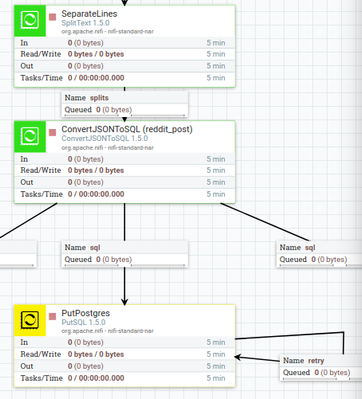Click the backpressure bar under splits queue
The image size is (362, 399).
[125, 115]
